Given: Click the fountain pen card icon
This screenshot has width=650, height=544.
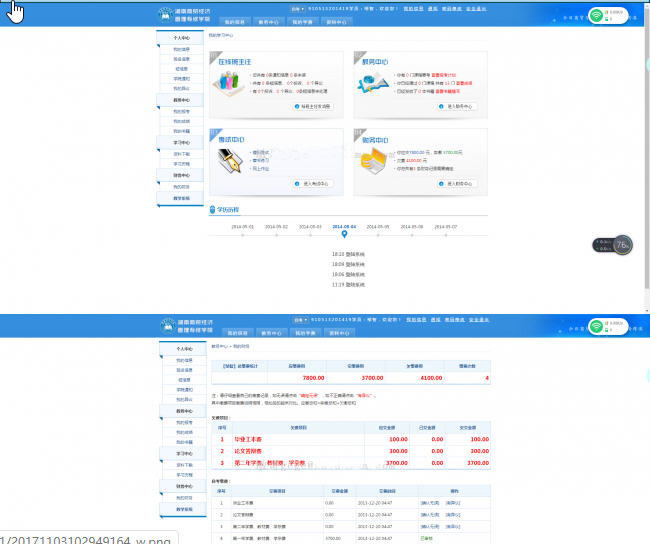Looking at the screenshot, I should [230, 161].
